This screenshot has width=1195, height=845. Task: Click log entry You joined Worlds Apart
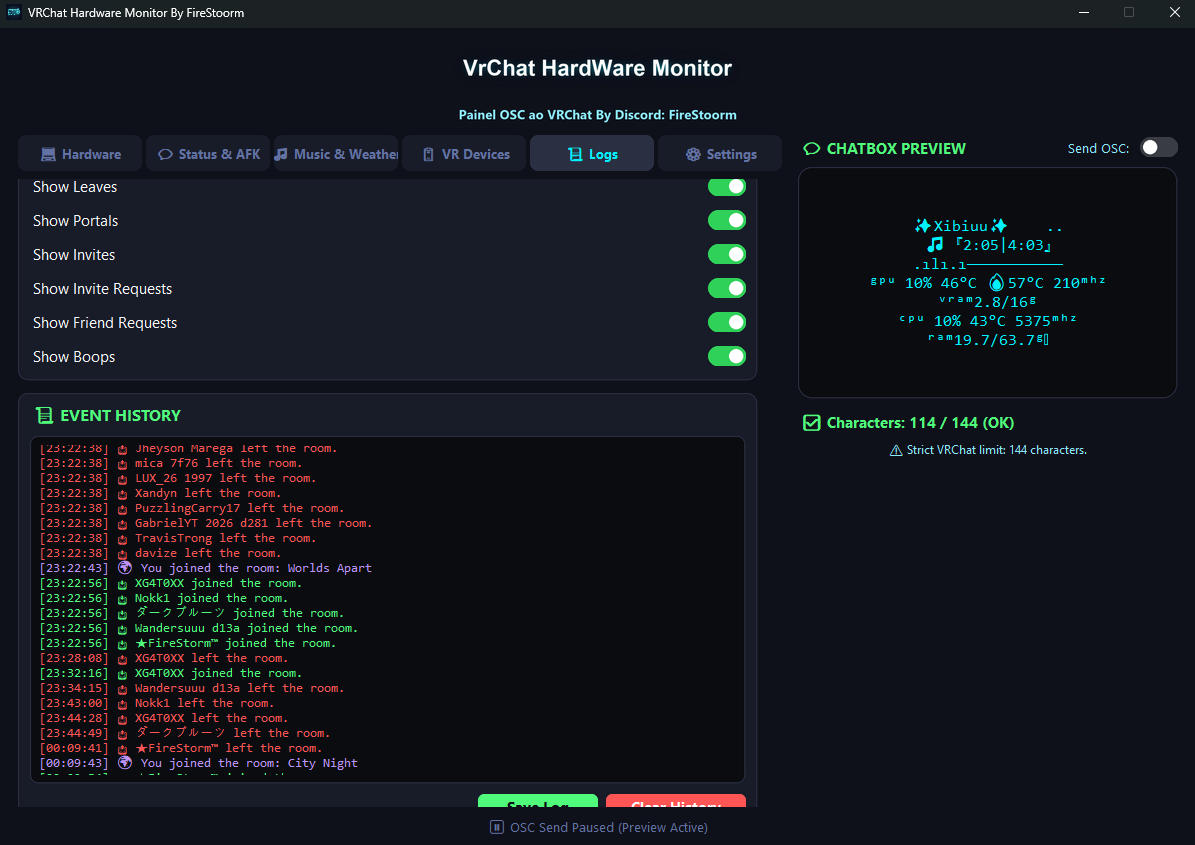click(x=206, y=568)
